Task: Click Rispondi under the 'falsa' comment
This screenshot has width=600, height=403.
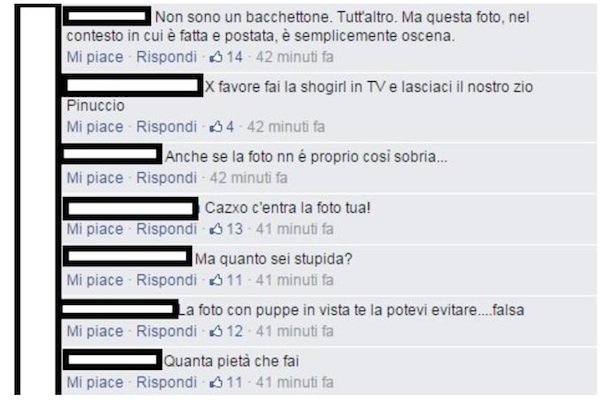Action: tap(166, 331)
